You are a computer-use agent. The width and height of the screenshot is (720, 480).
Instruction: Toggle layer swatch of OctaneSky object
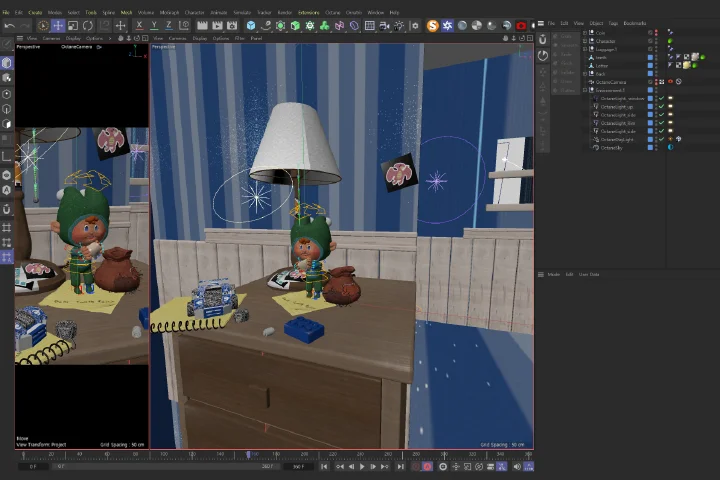(x=650, y=147)
